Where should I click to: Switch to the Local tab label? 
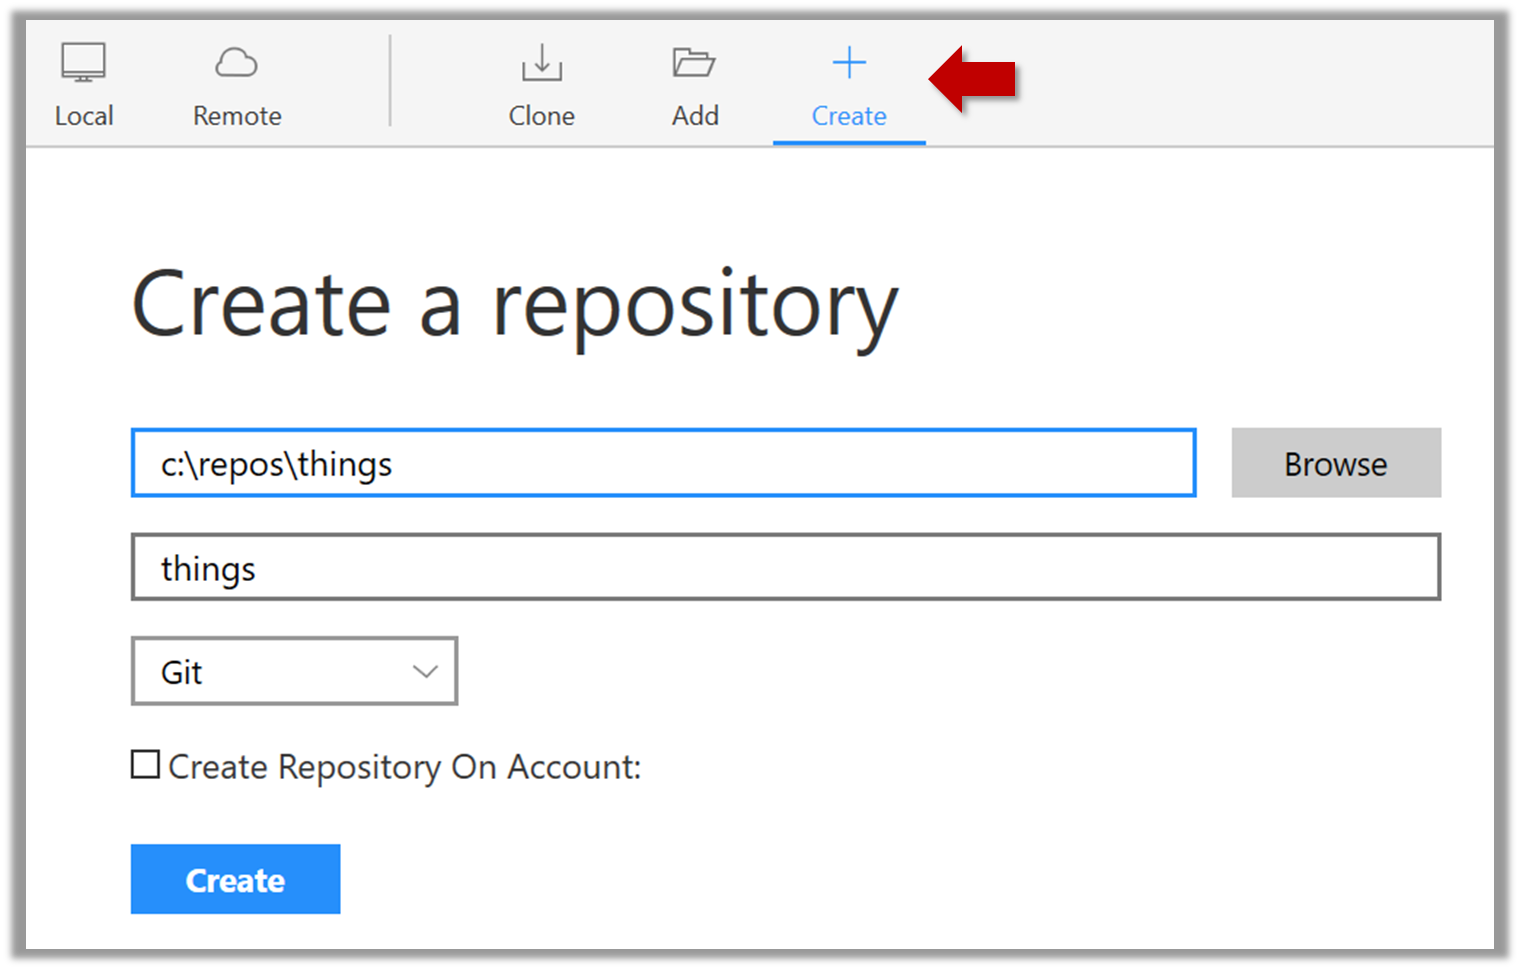point(84,116)
